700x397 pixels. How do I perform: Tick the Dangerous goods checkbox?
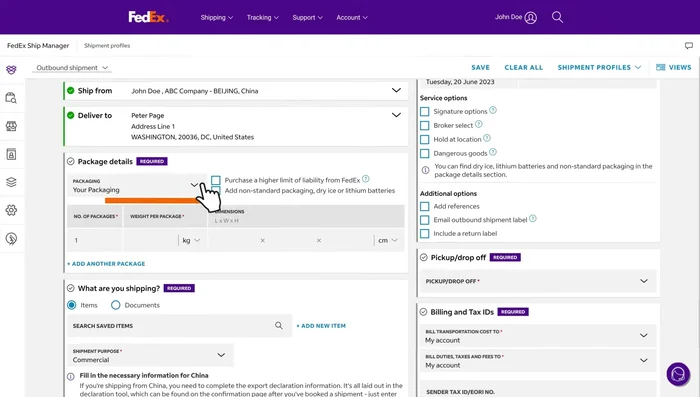click(425, 153)
